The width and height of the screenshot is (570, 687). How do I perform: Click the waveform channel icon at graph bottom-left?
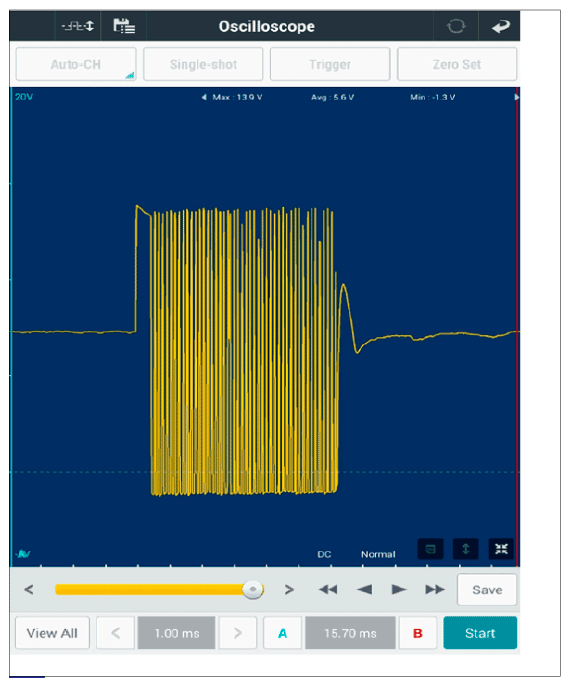click(x=23, y=554)
